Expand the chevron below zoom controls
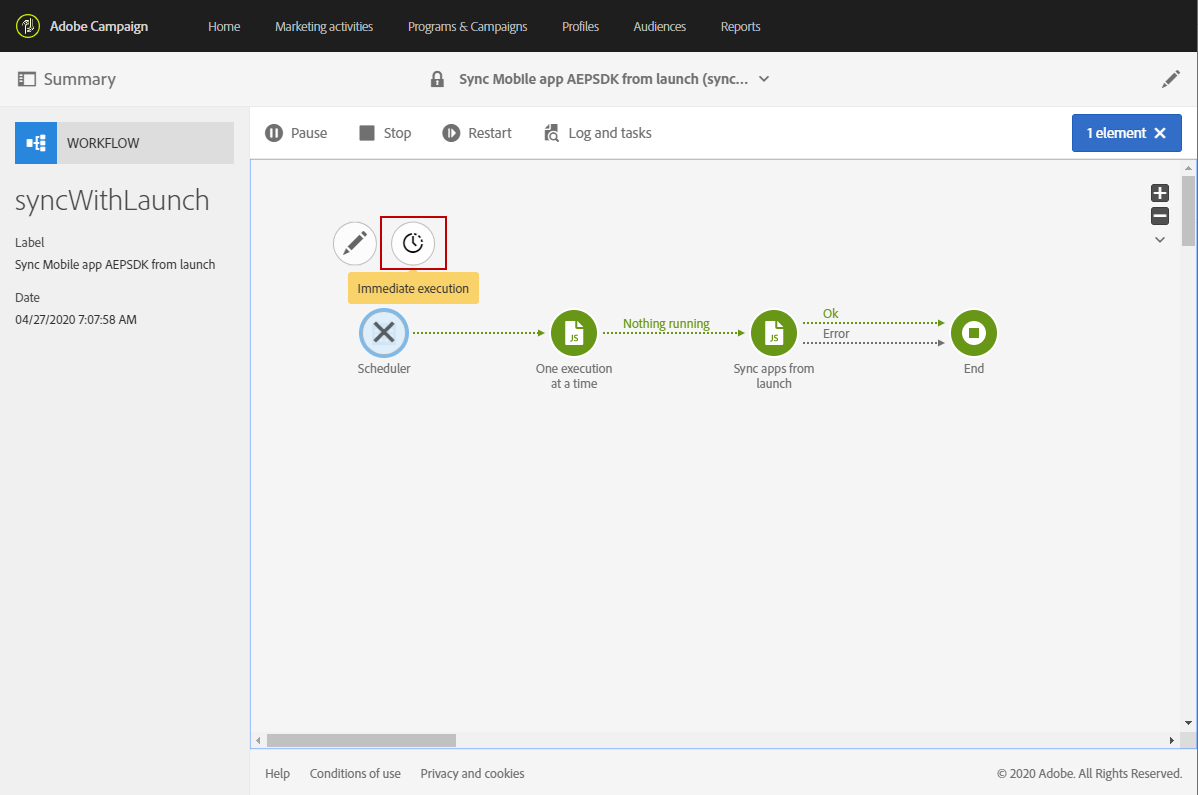 point(1160,240)
